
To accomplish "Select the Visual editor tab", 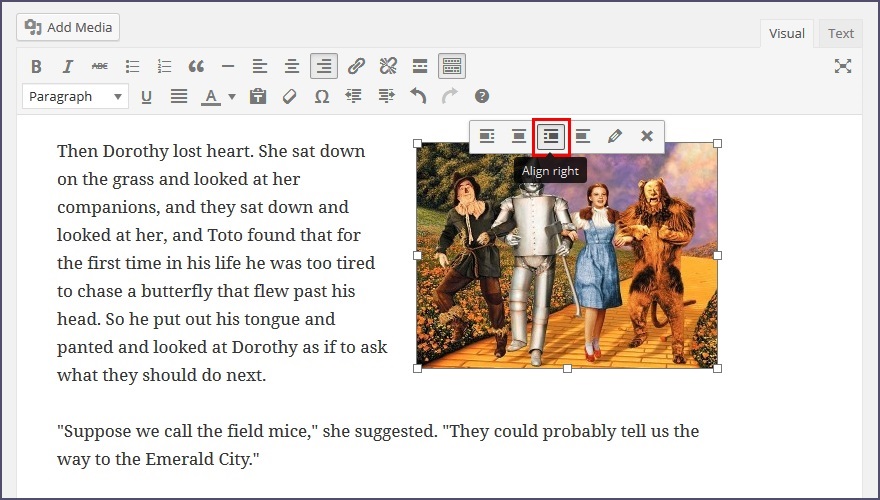I will pos(786,33).
